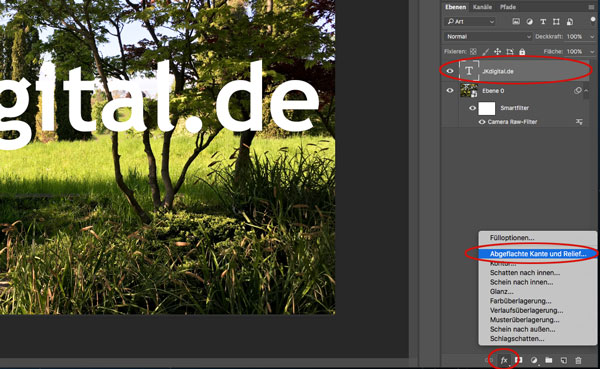Open the Deckkraft opacity slider arrow
This screenshot has width=600, height=369.
click(592, 37)
